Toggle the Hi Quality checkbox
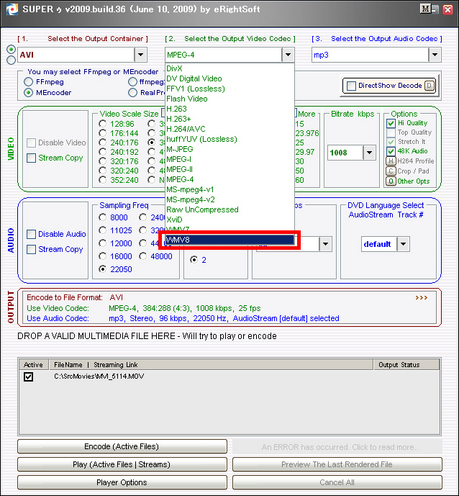Viewport: 459px width, 496px height. pos(391,123)
